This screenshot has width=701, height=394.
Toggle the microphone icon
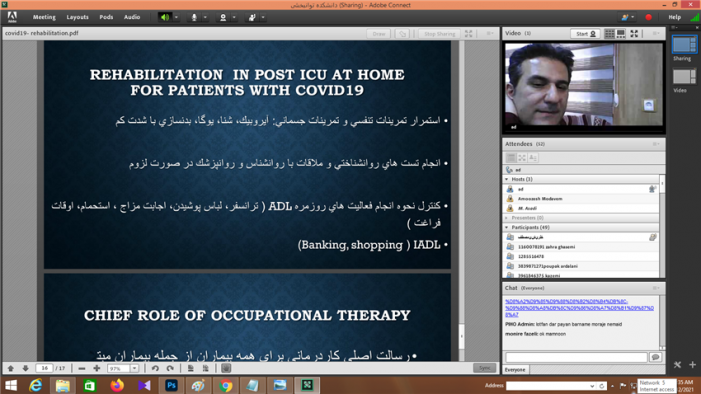pos(194,17)
